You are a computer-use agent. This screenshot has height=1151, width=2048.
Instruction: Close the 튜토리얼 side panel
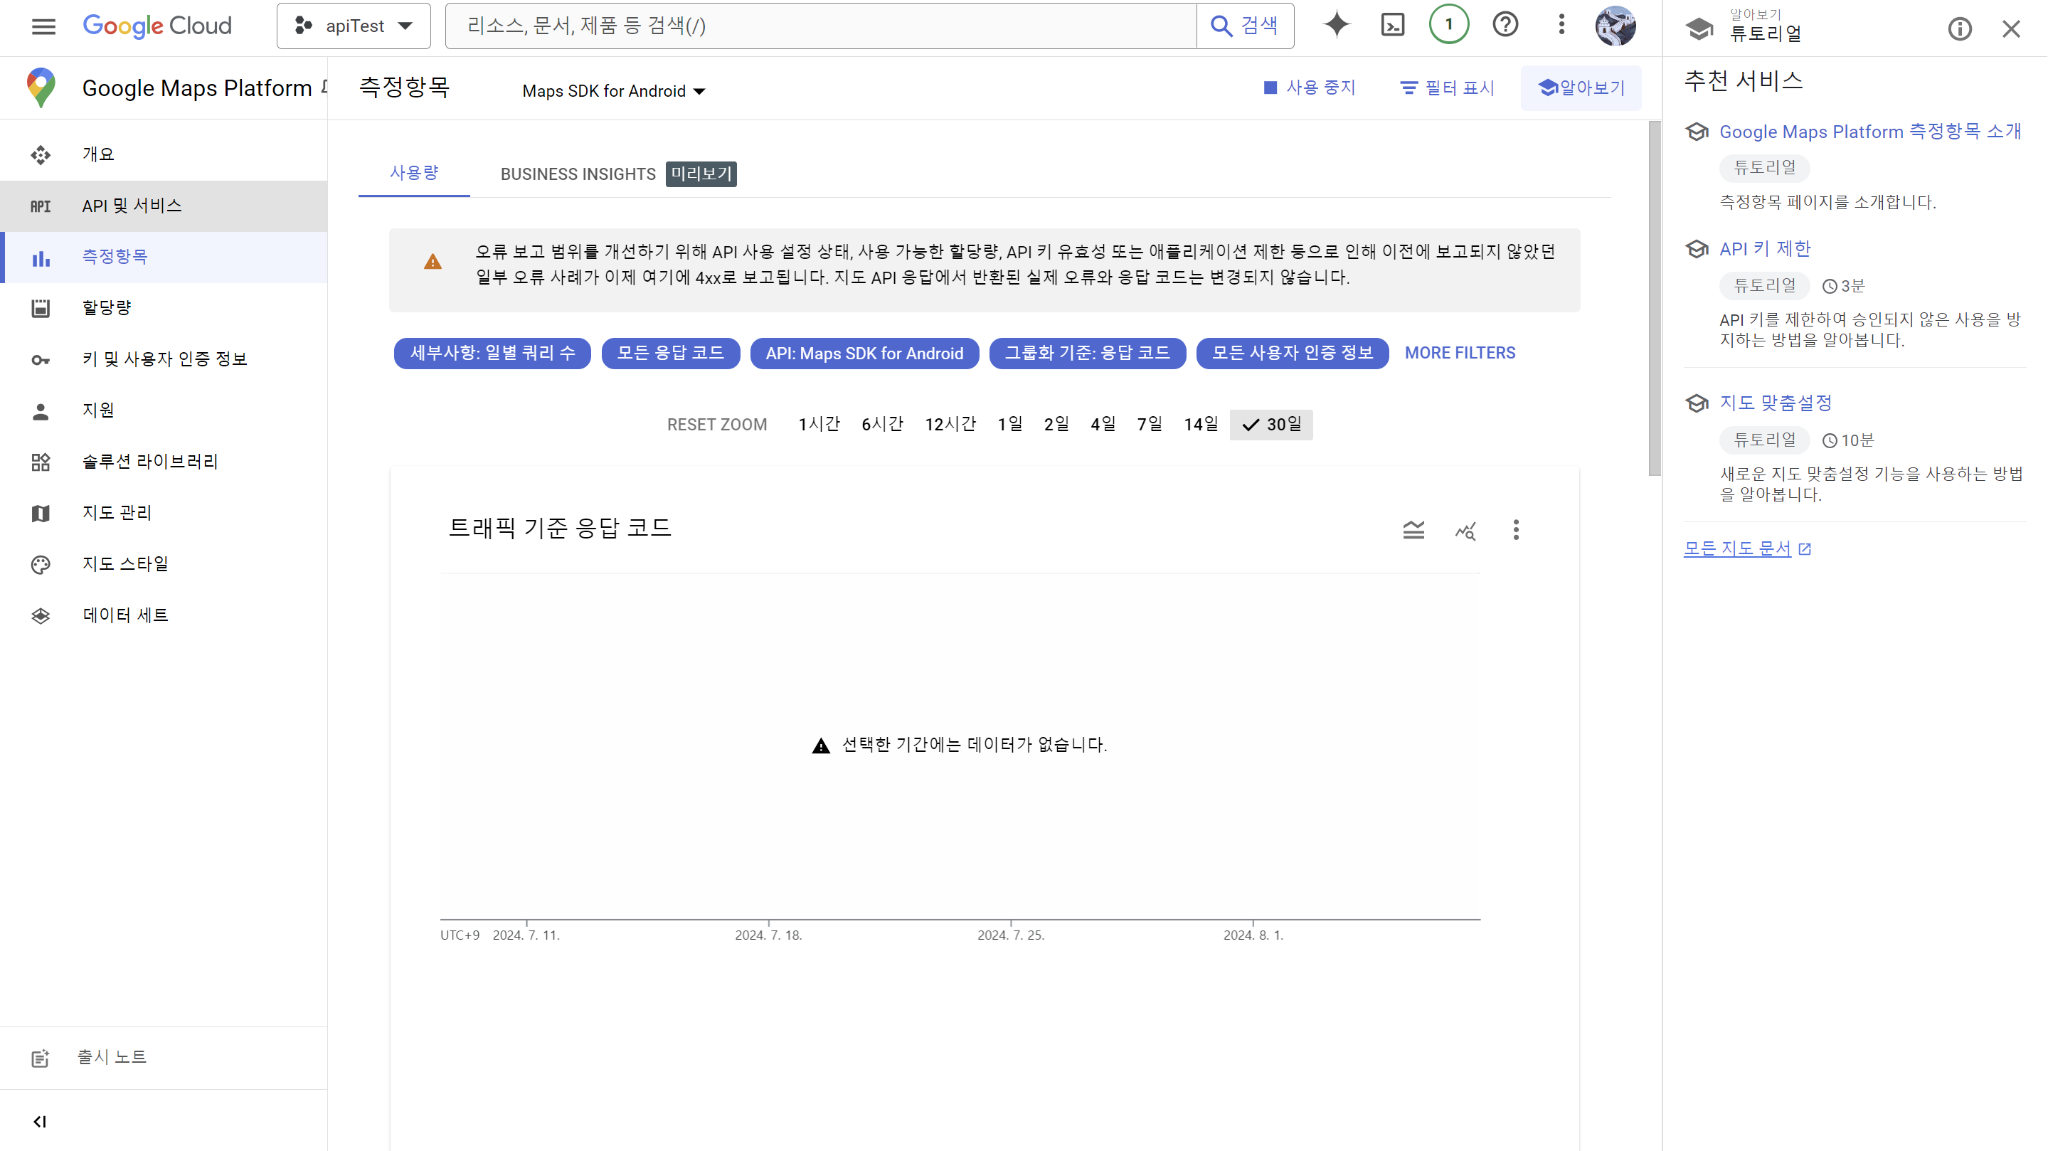pyautogui.click(x=2011, y=29)
